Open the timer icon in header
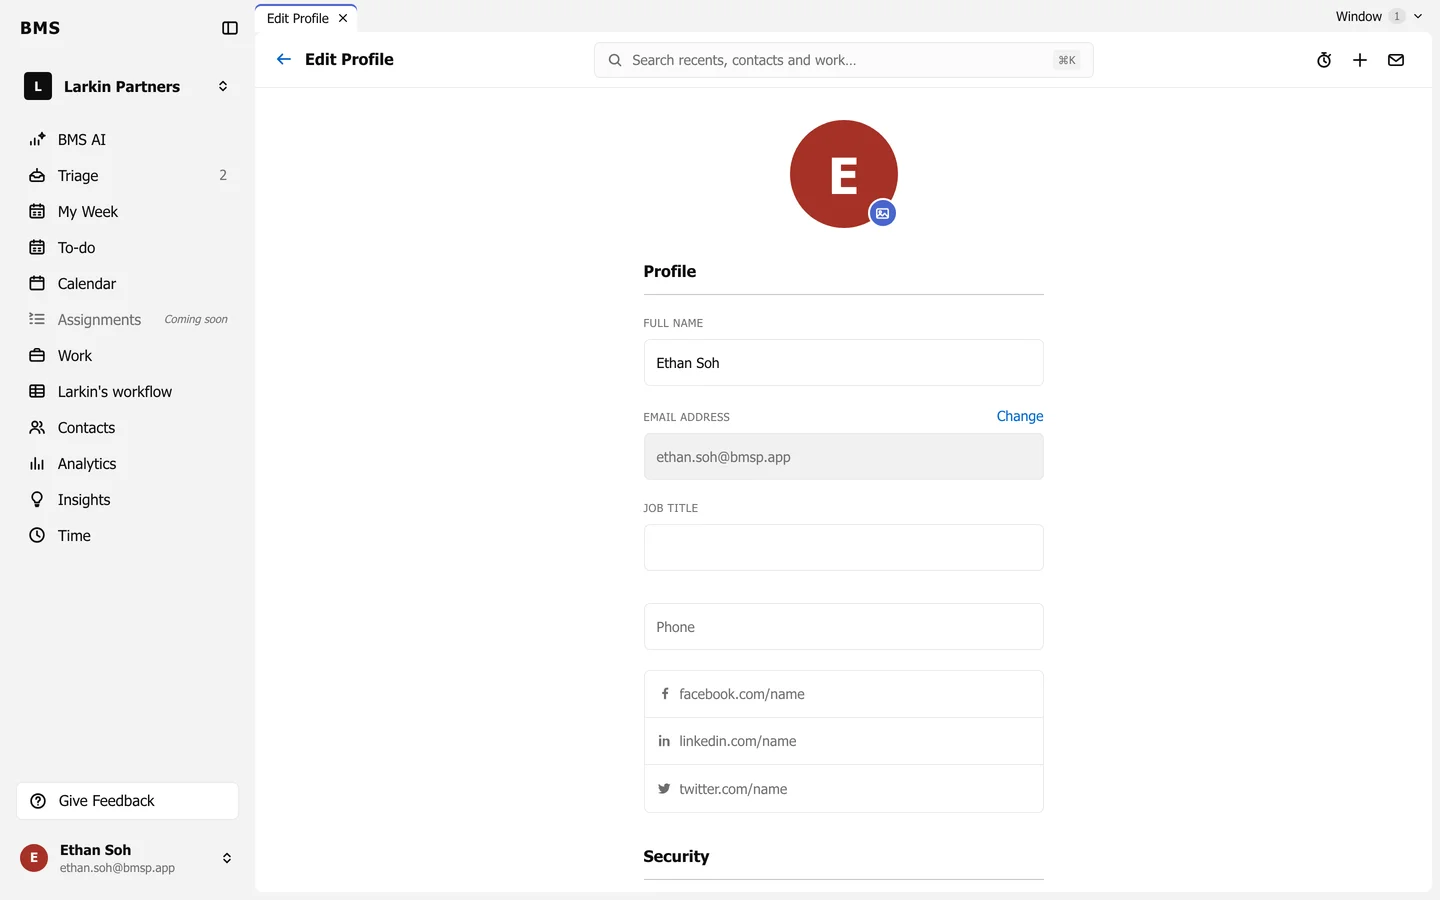Viewport: 1440px width, 900px height. (x=1324, y=60)
